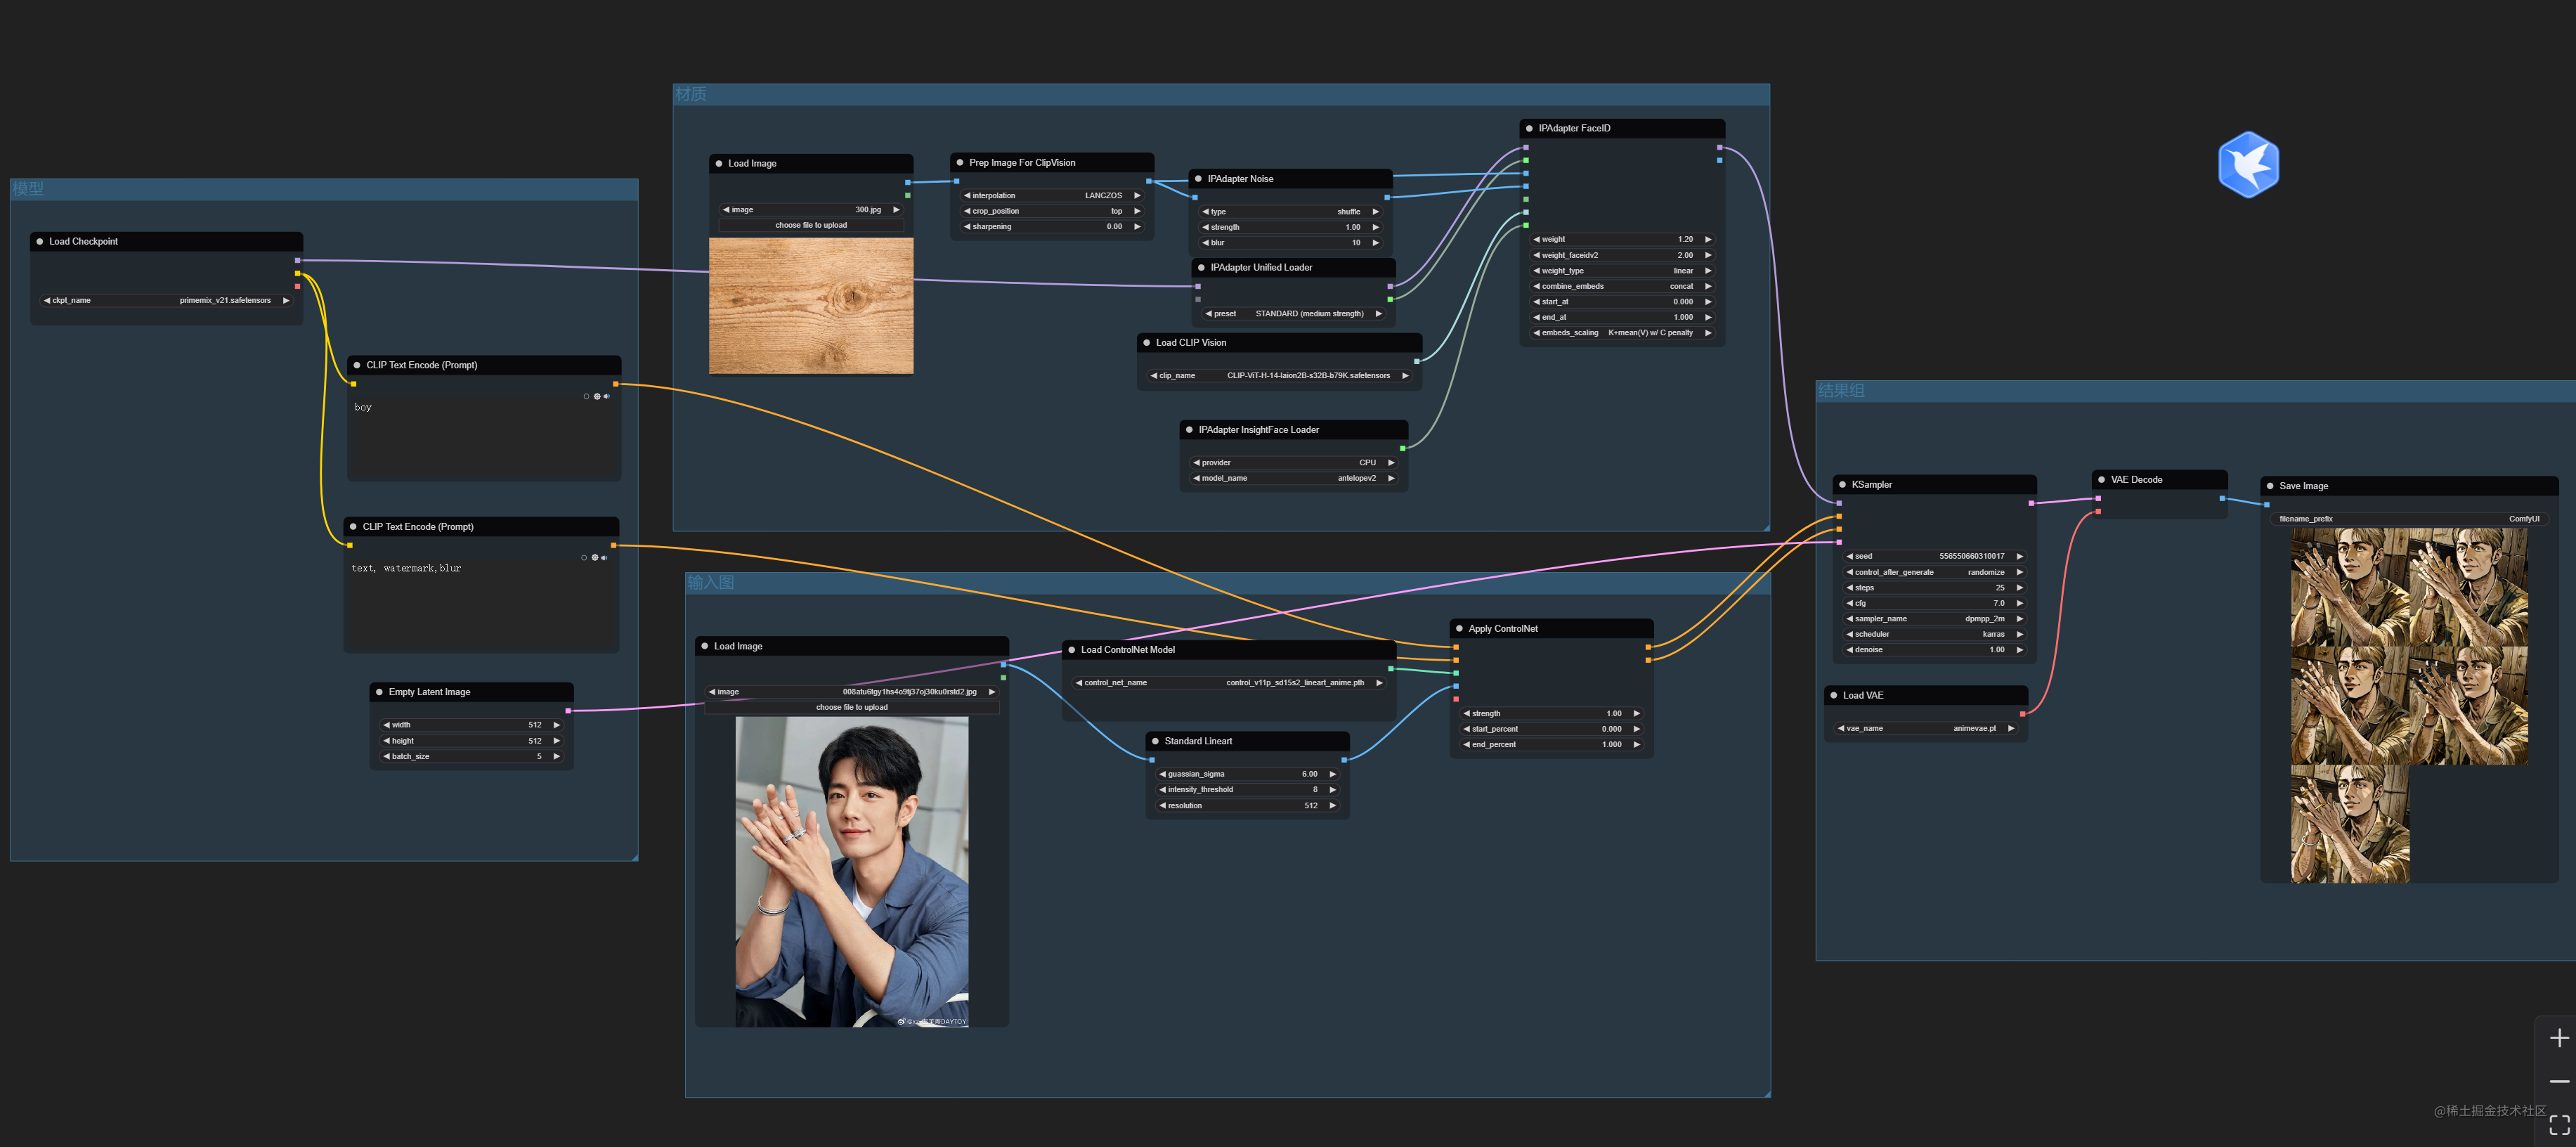This screenshot has width=2576, height=1147.
Task: Click upload button under the 300.jpg image
Action: 811,225
